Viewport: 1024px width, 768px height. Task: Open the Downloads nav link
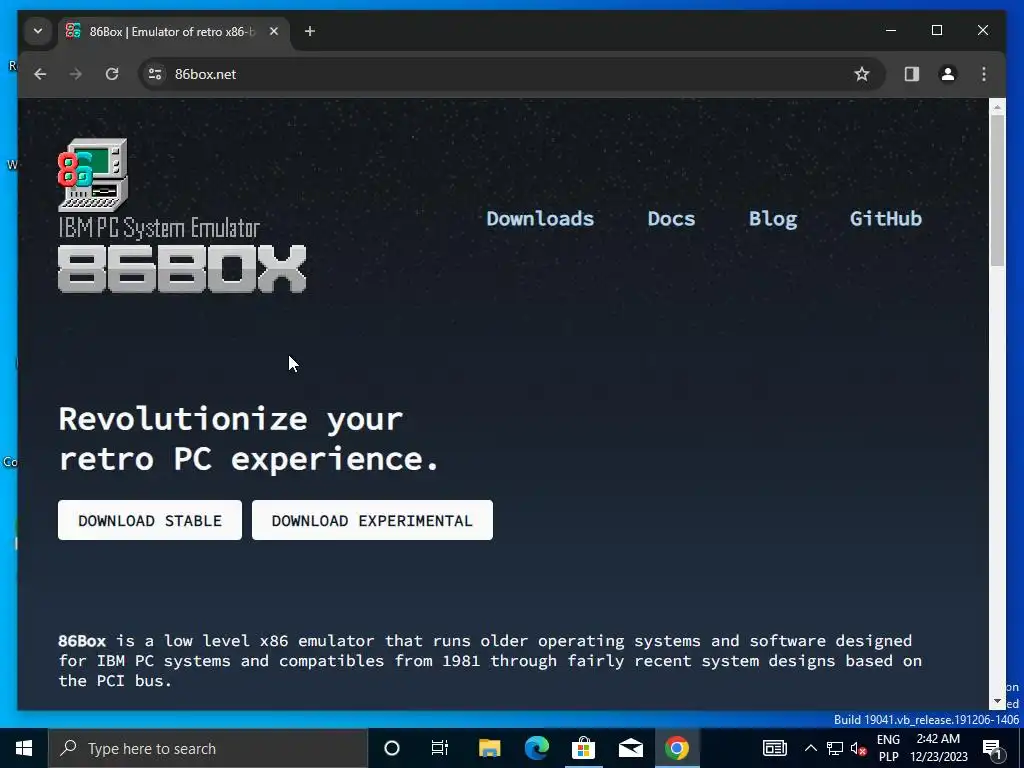click(540, 219)
